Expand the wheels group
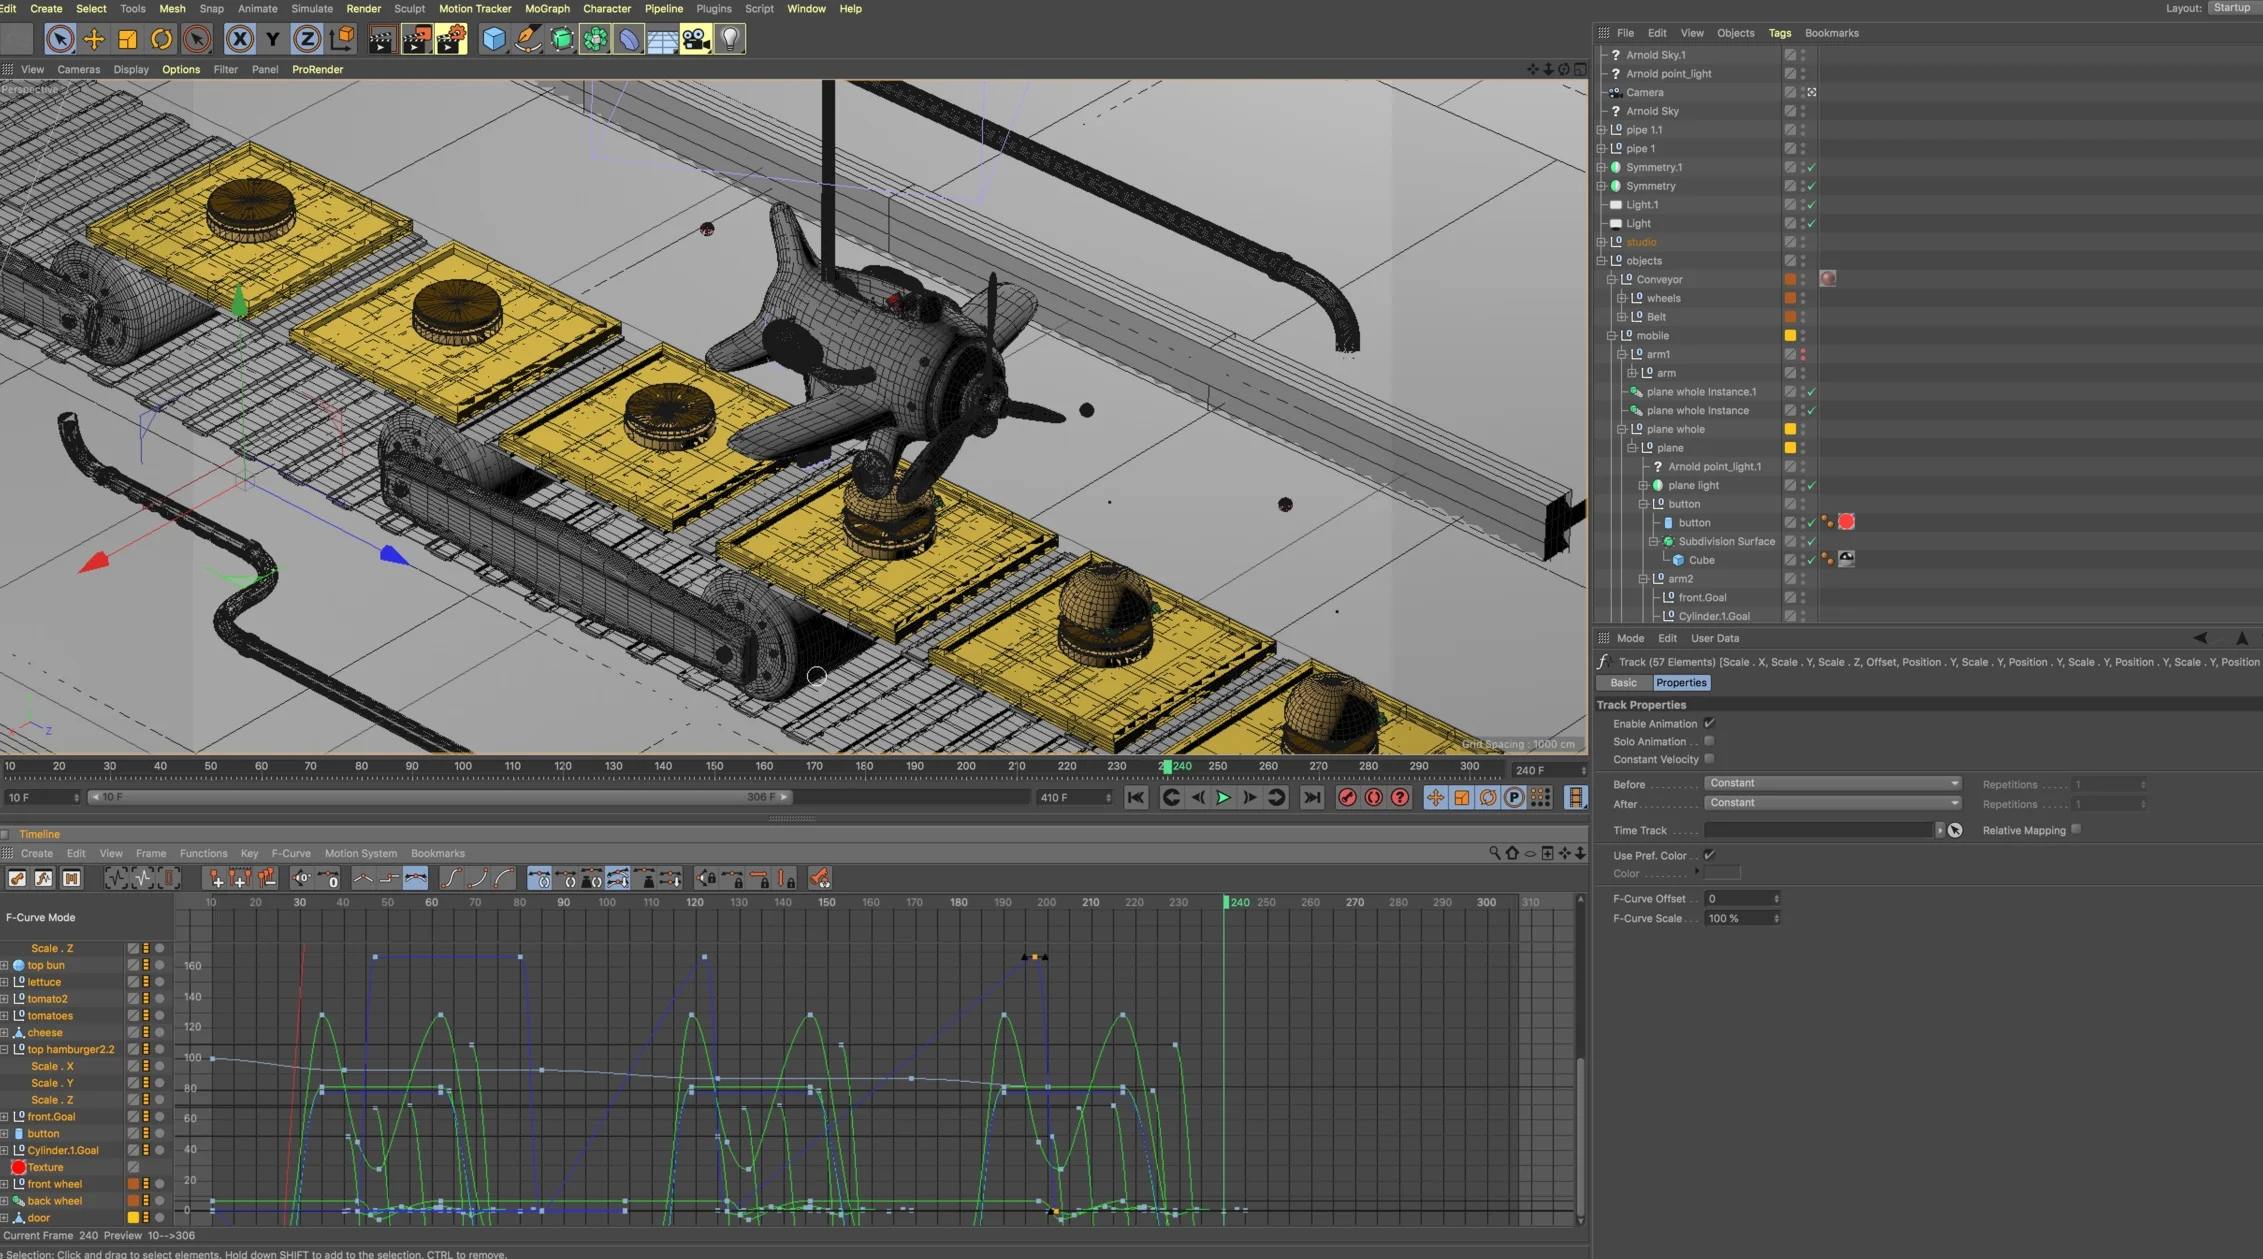Viewport: 2263px width, 1259px height. 1622,298
